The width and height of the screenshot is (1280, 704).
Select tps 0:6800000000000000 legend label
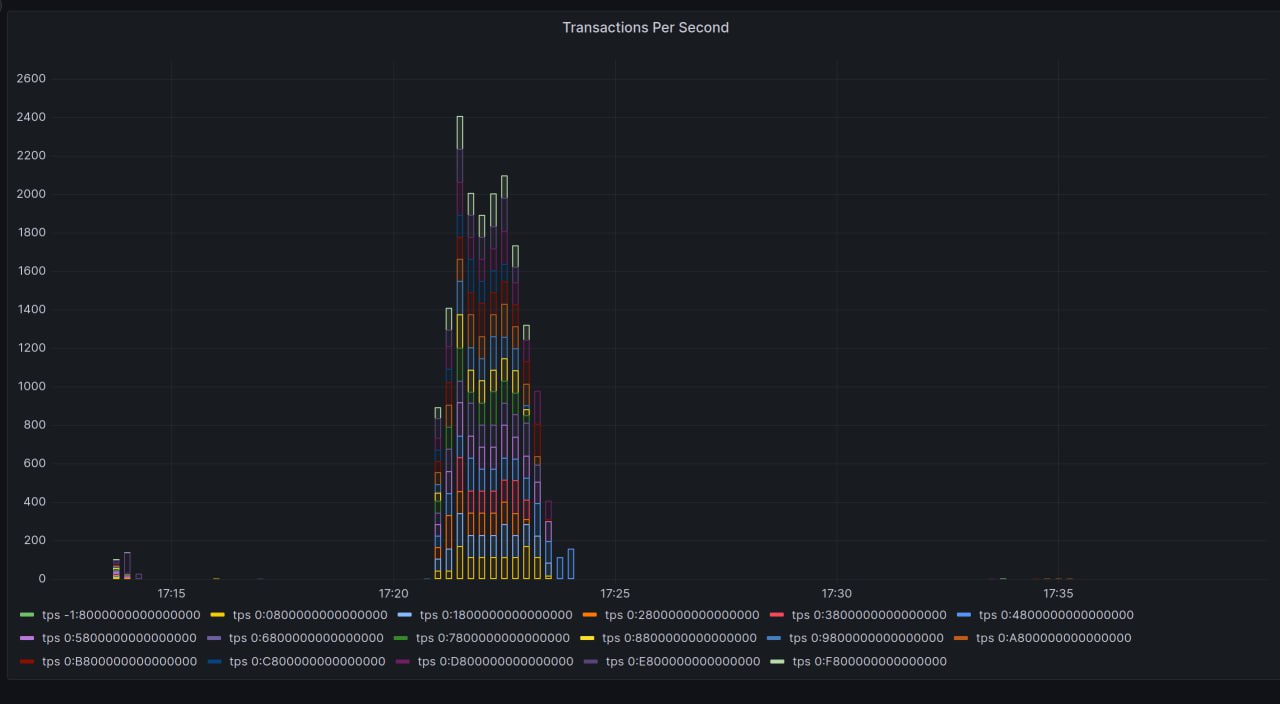point(306,638)
